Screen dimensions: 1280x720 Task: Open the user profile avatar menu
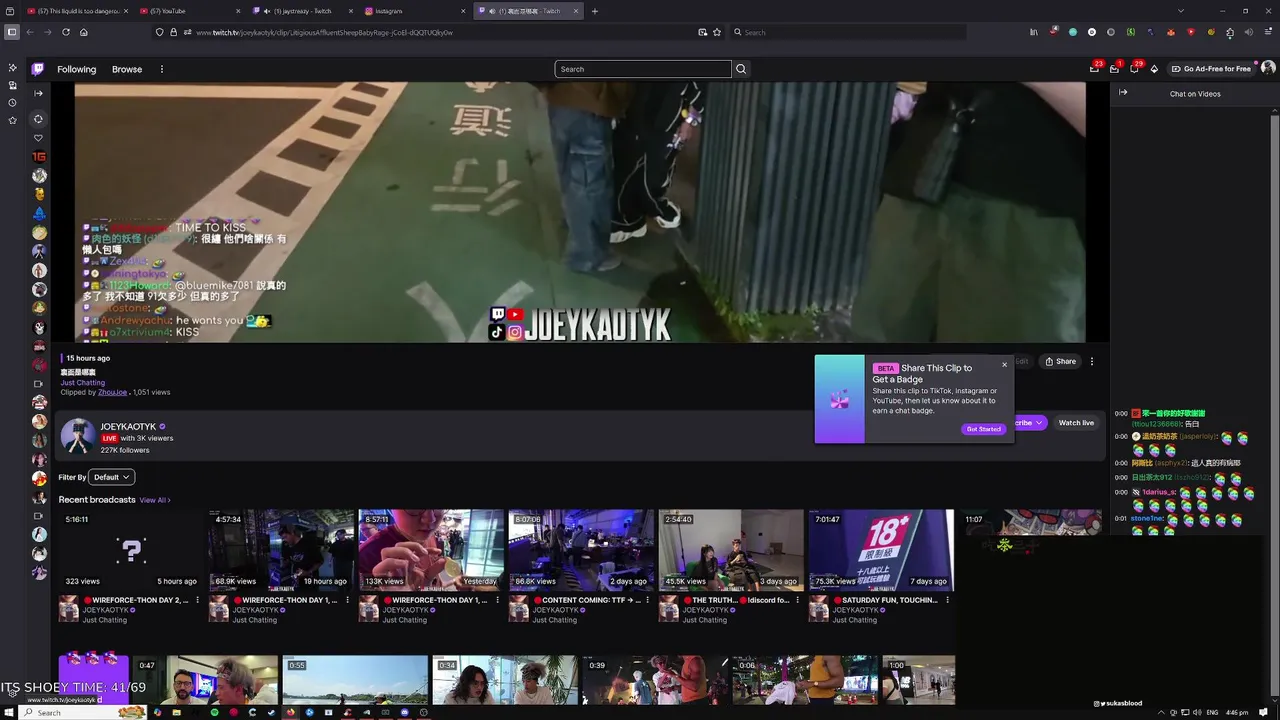1268,68
